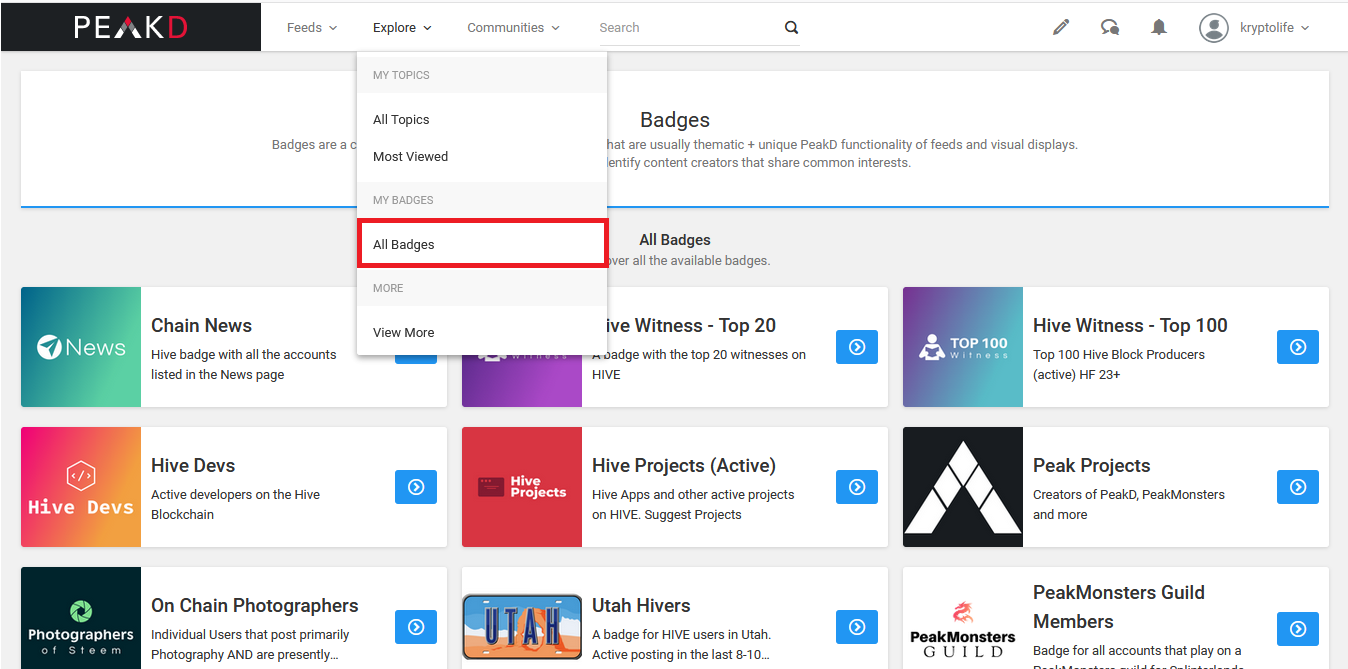
Task: Open Peak Projects badge arrow button
Action: (1297, 487)
